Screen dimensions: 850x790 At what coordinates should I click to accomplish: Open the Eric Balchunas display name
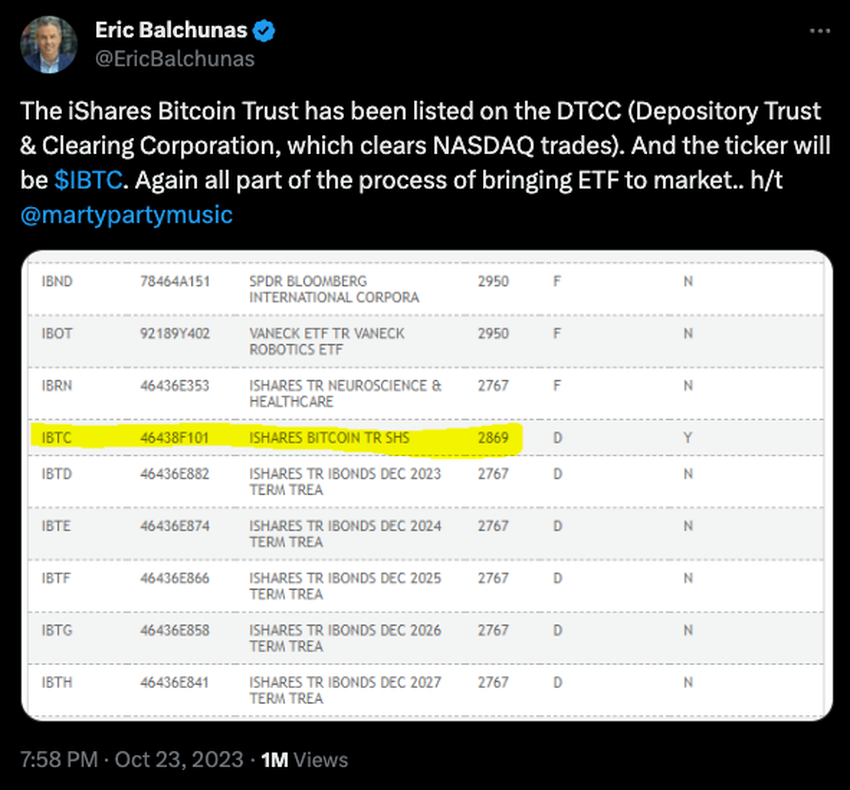(x=171, y=30)
